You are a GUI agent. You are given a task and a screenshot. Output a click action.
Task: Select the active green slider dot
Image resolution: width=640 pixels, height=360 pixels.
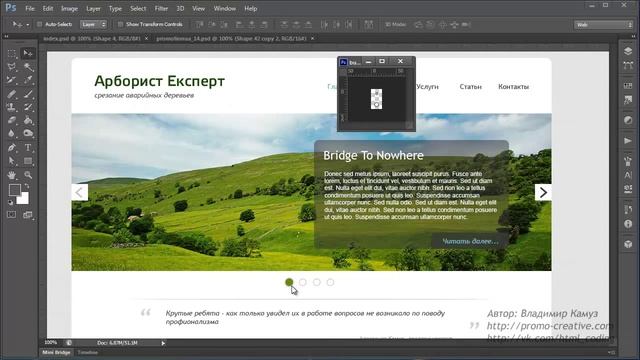click(289, 282)
